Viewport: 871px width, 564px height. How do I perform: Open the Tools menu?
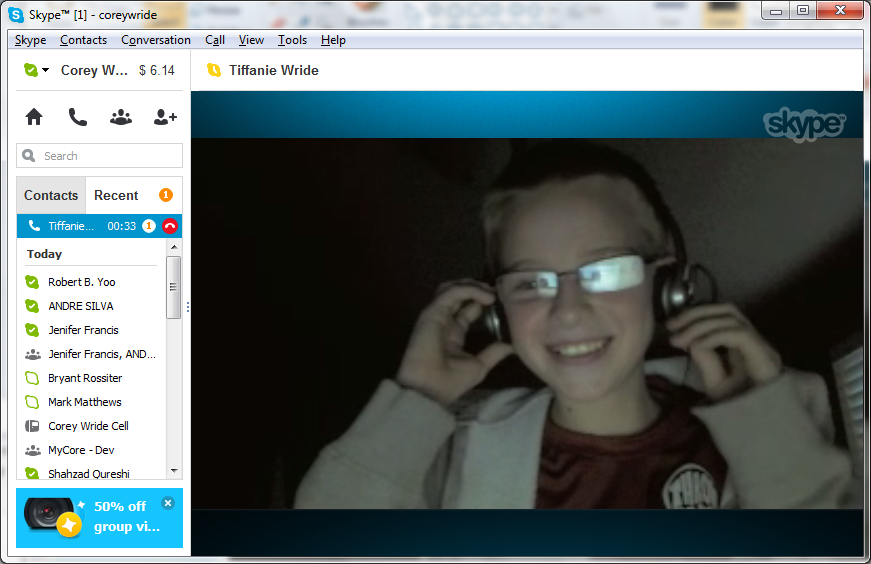[292, 40]
